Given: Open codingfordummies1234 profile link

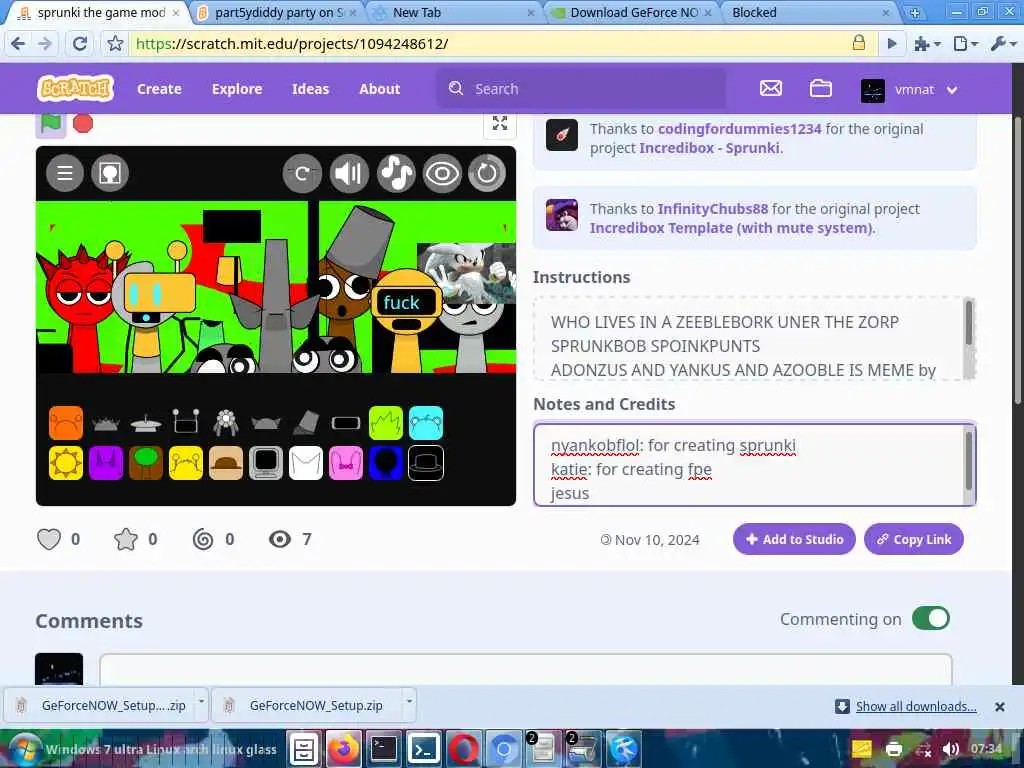Looking at the screenshot, I should [739, 129].
